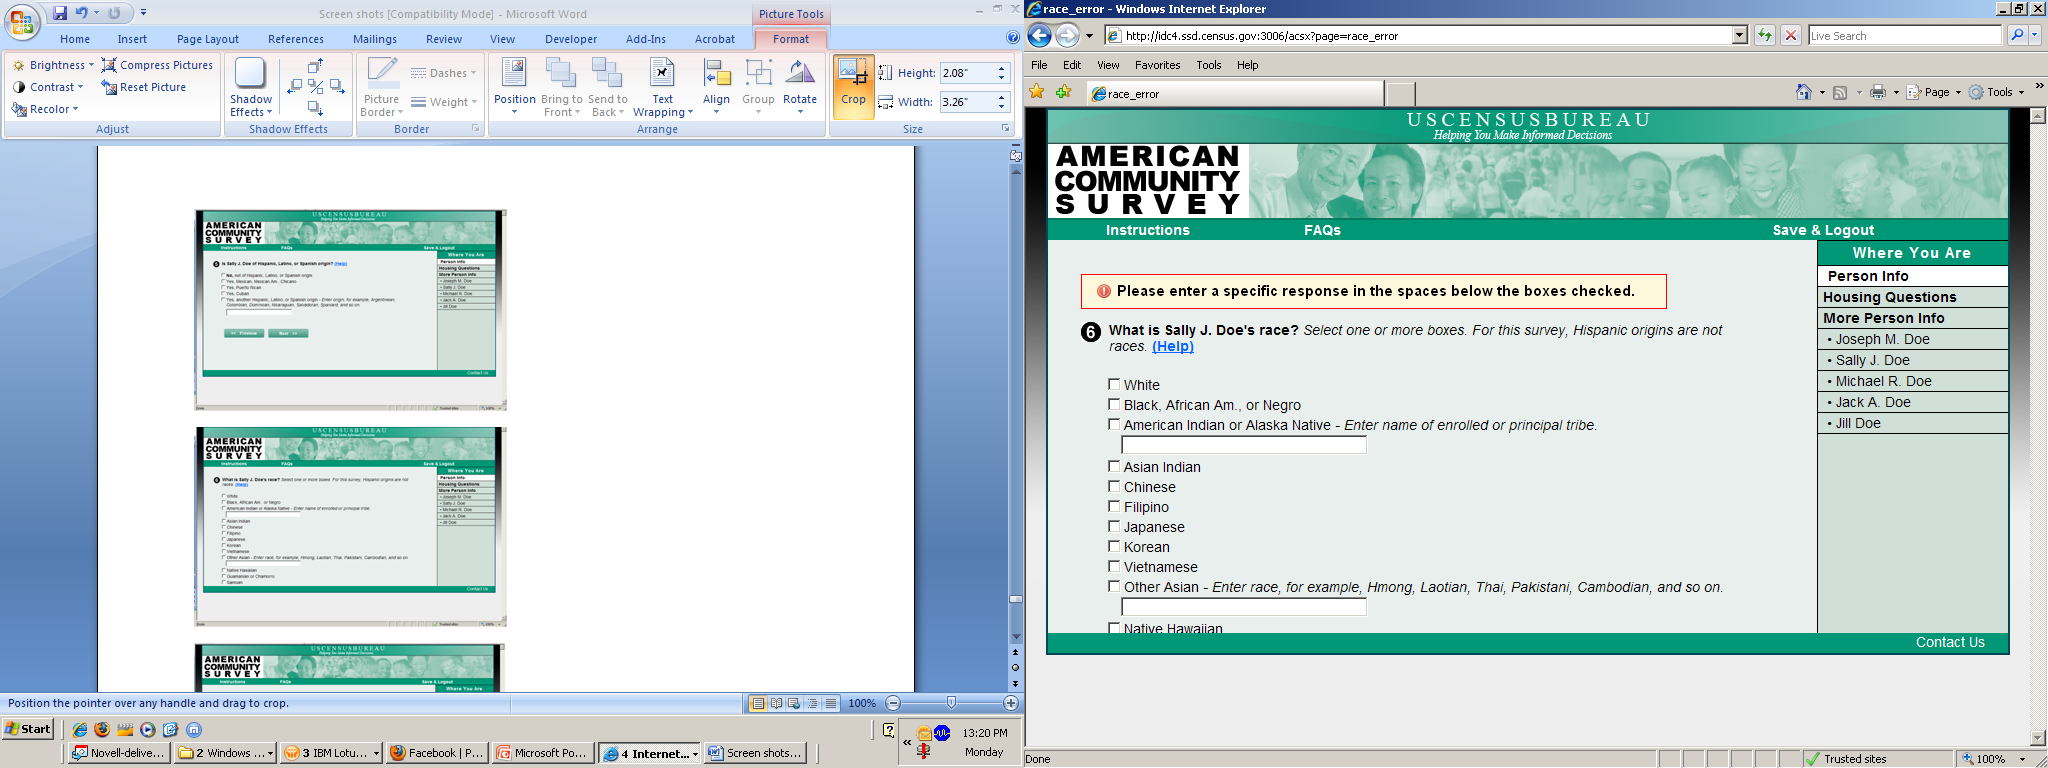Open the Review ribbon tab
The width and height of the screenshot is (2048, 768).
(x=444, y=39)
